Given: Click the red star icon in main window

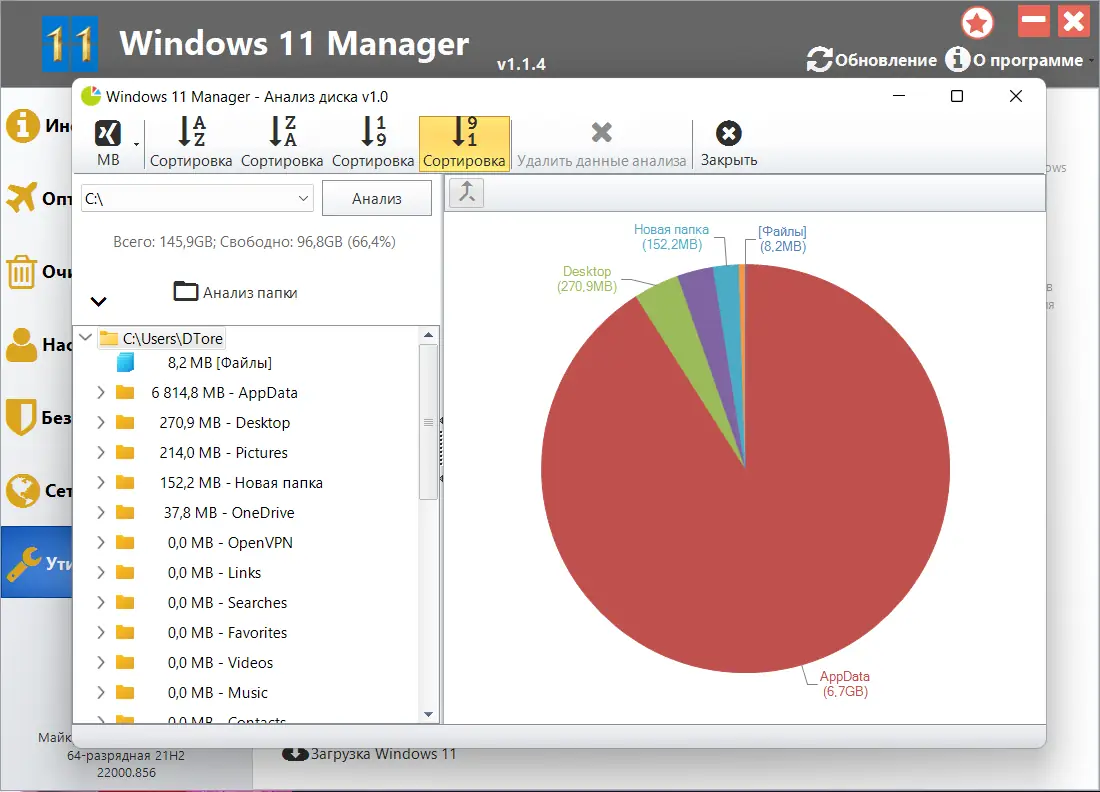Looking at the screenshot, I should click(x=977, y=22).
